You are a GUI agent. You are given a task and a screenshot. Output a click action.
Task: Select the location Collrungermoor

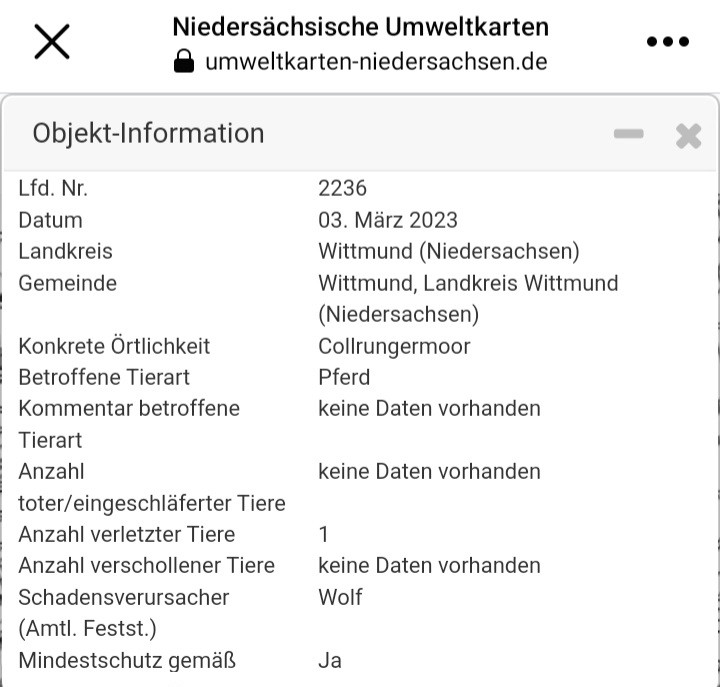click(394, 346)
